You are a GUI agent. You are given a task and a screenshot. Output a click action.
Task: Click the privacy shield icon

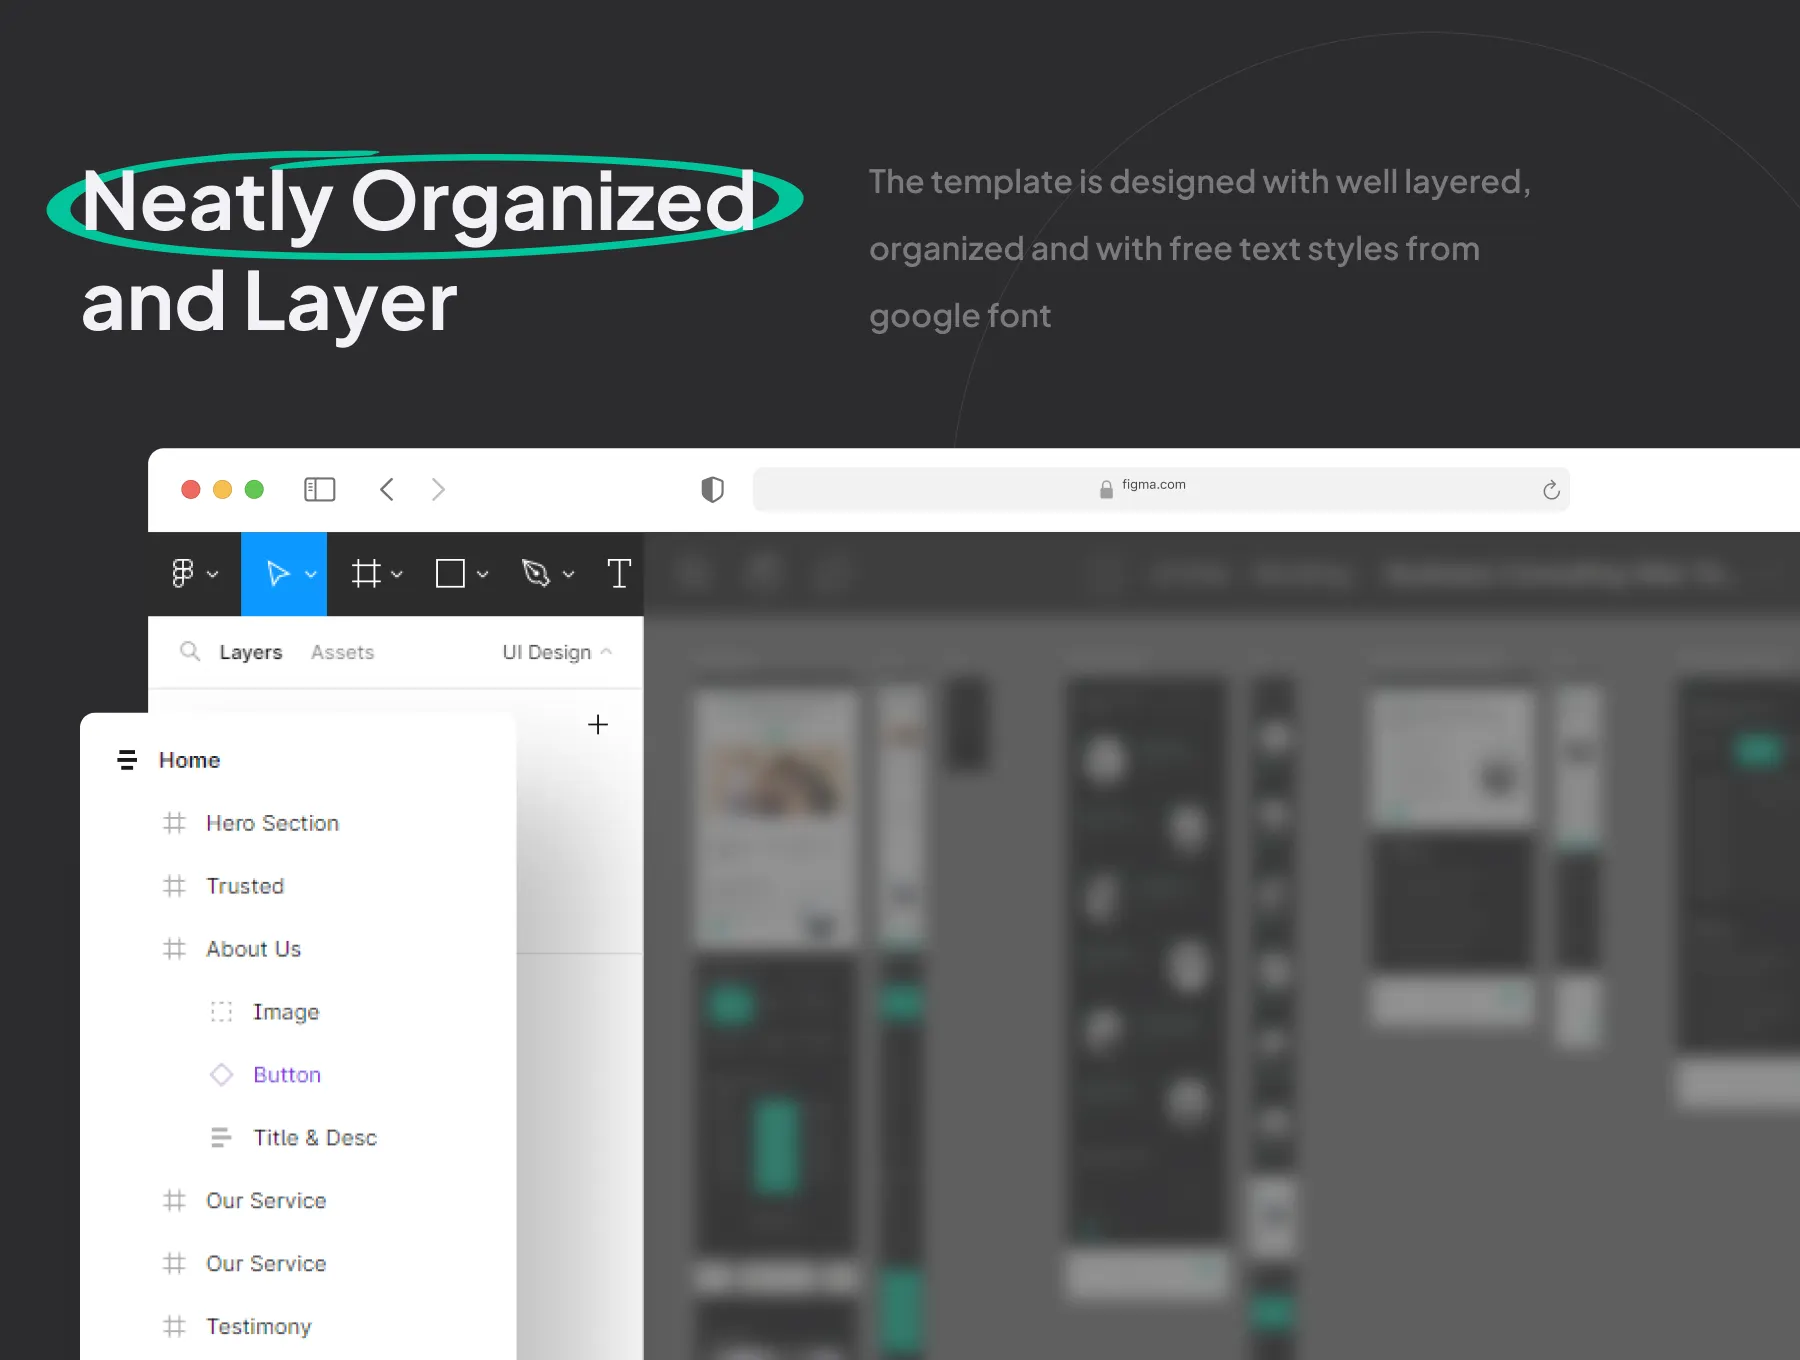pos(712,490)
